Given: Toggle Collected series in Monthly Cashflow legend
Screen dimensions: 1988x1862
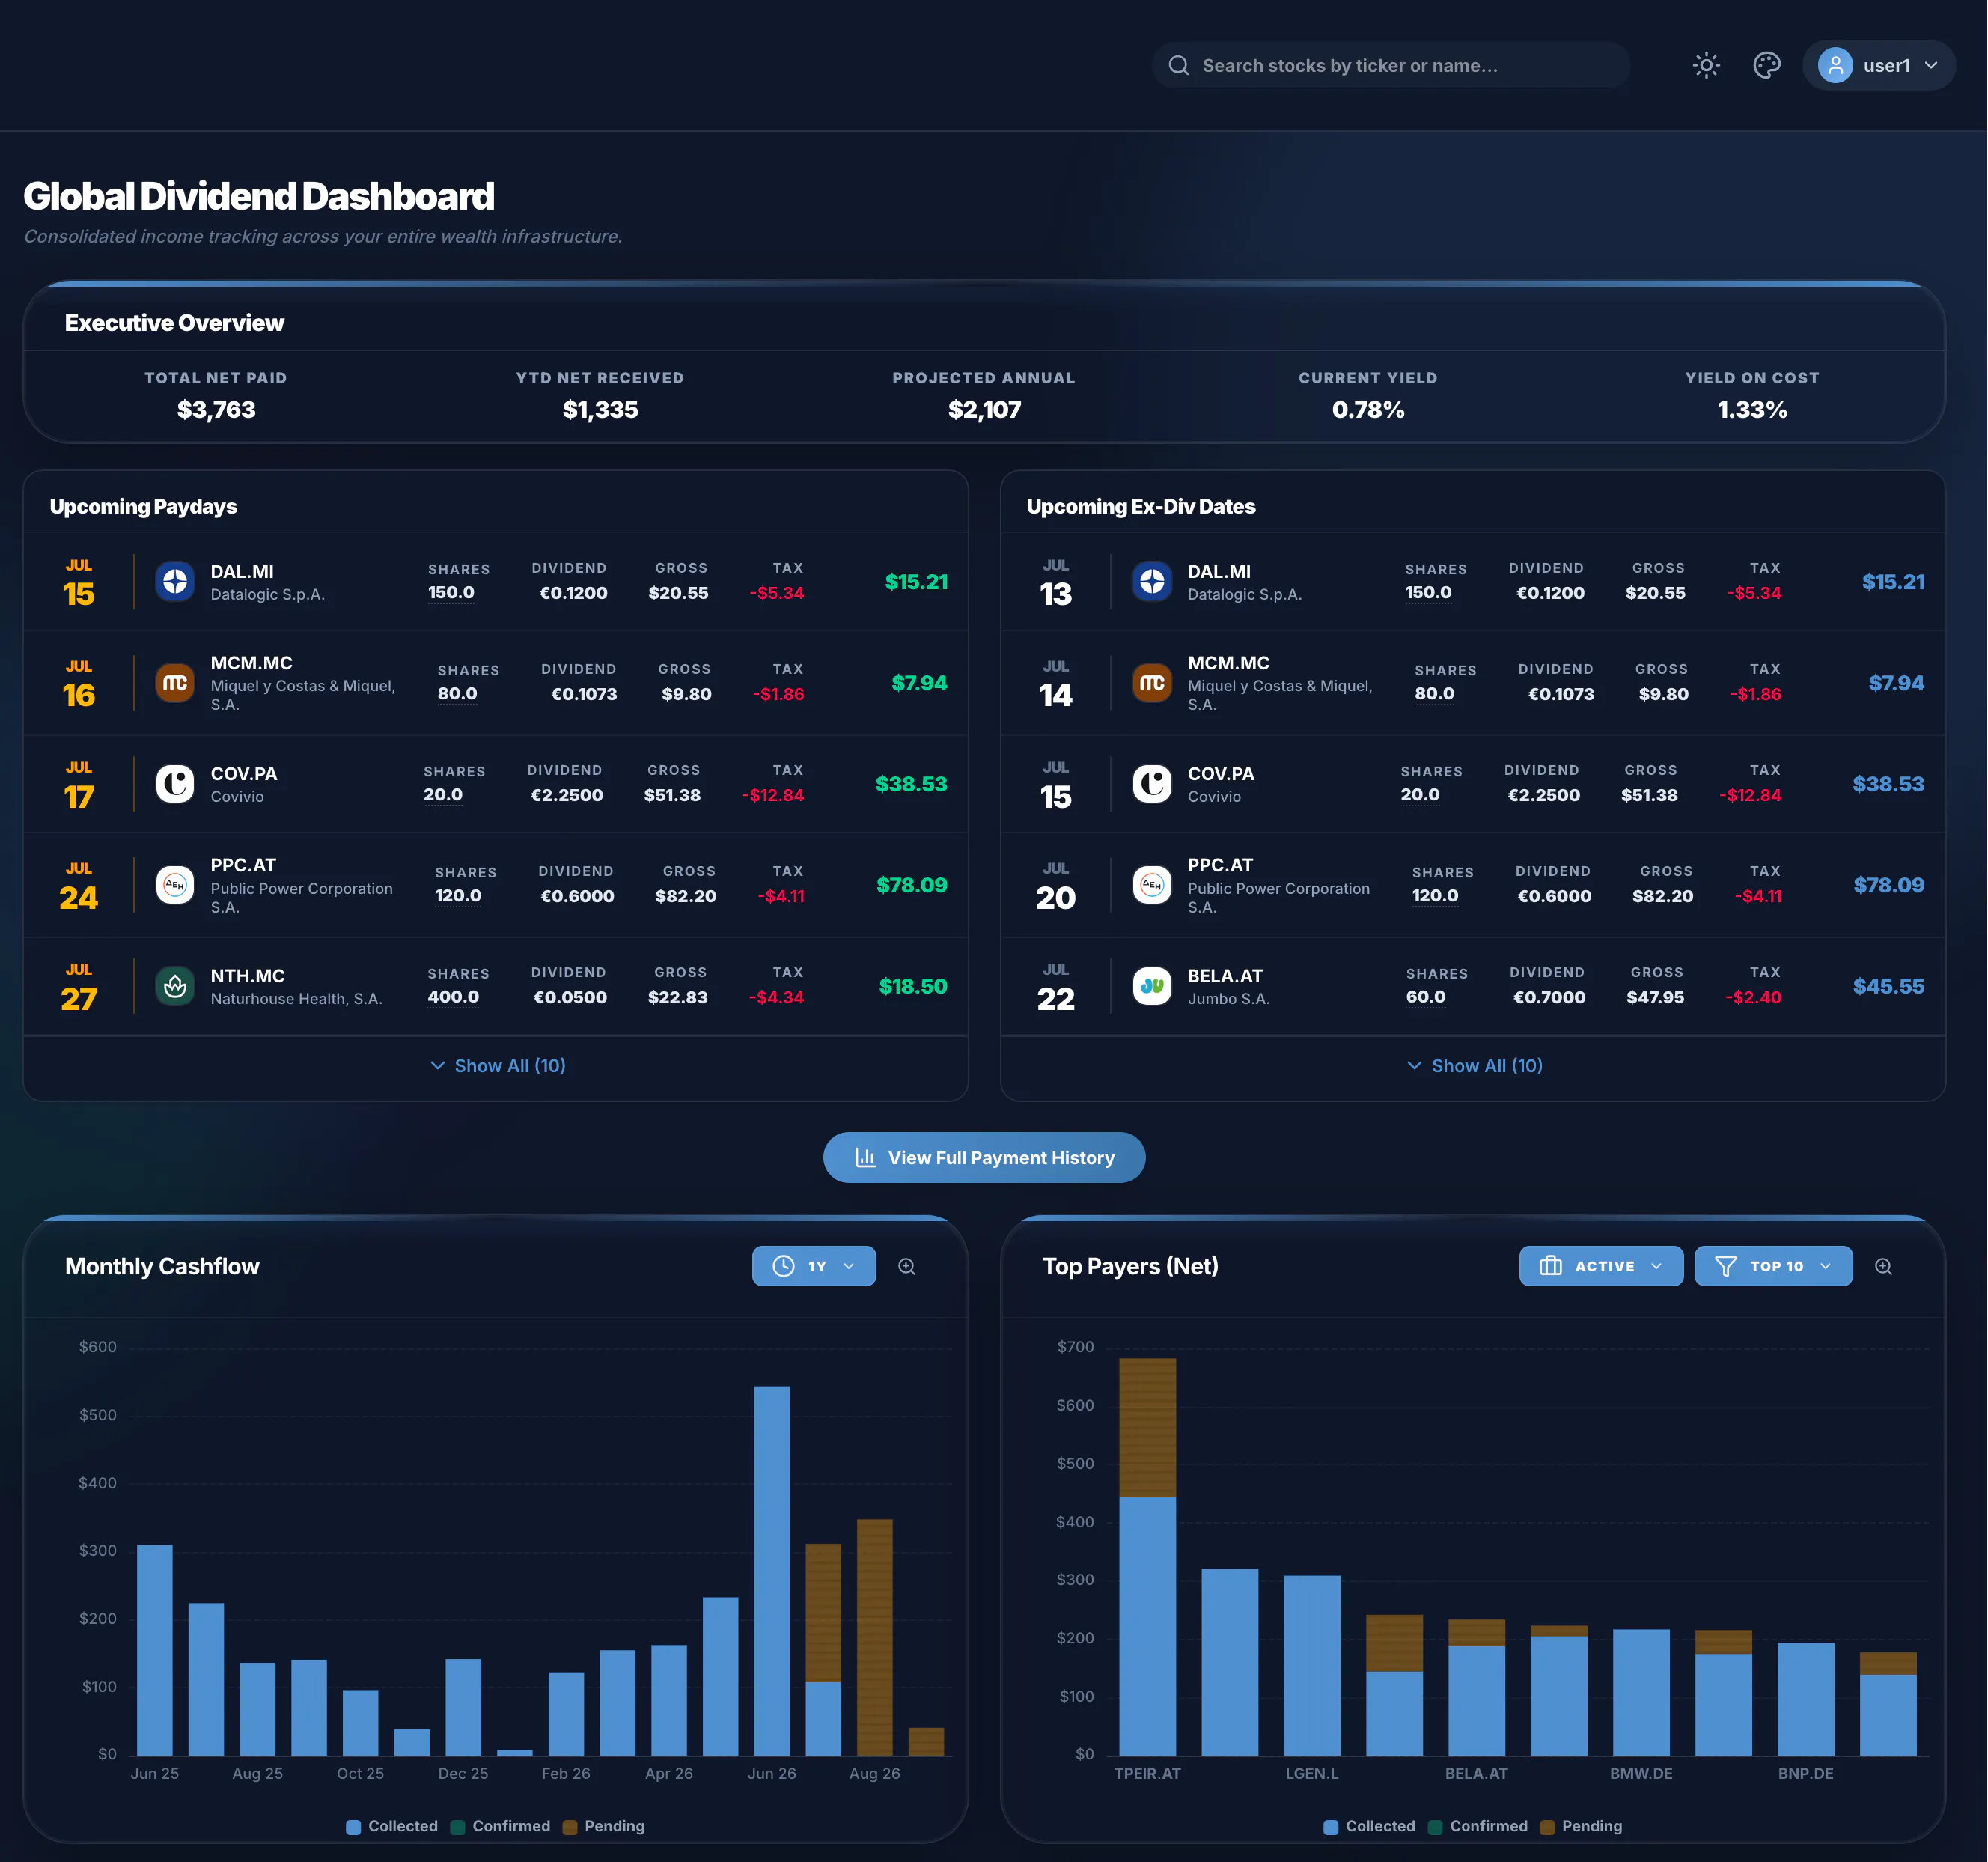Looking at the screenshot, I should point(392,1826).
